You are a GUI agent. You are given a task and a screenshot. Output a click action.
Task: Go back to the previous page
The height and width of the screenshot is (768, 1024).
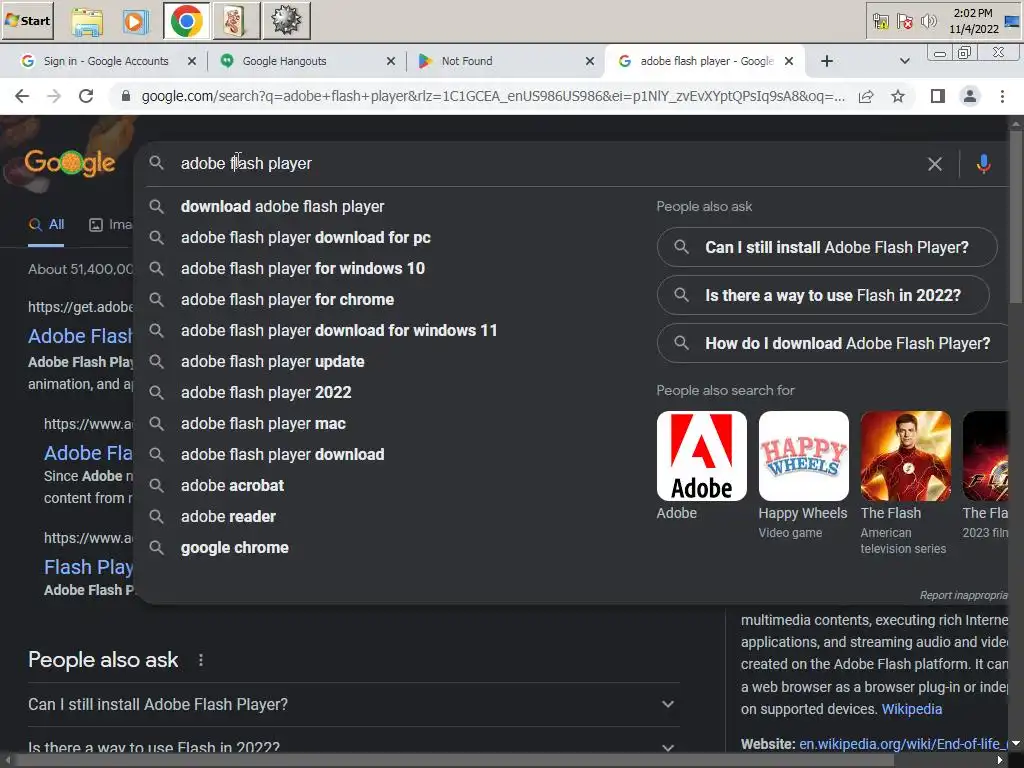(x=22, y=96)
